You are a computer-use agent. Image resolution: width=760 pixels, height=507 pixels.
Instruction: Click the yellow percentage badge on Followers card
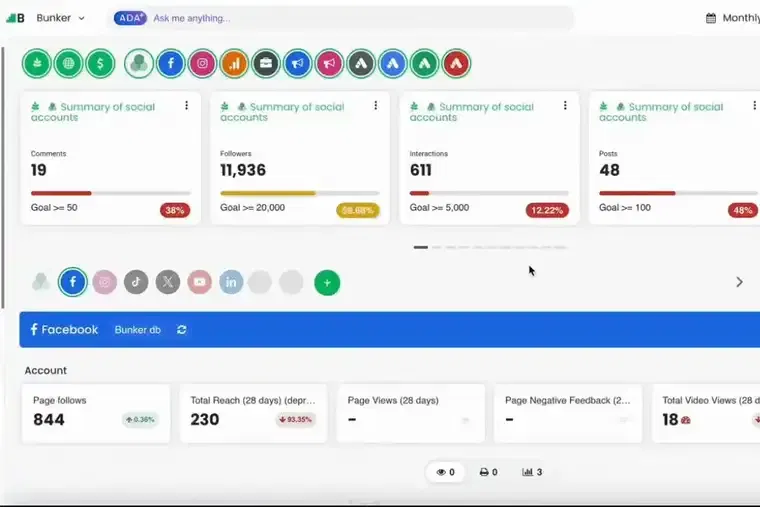(x=358, y=210)
